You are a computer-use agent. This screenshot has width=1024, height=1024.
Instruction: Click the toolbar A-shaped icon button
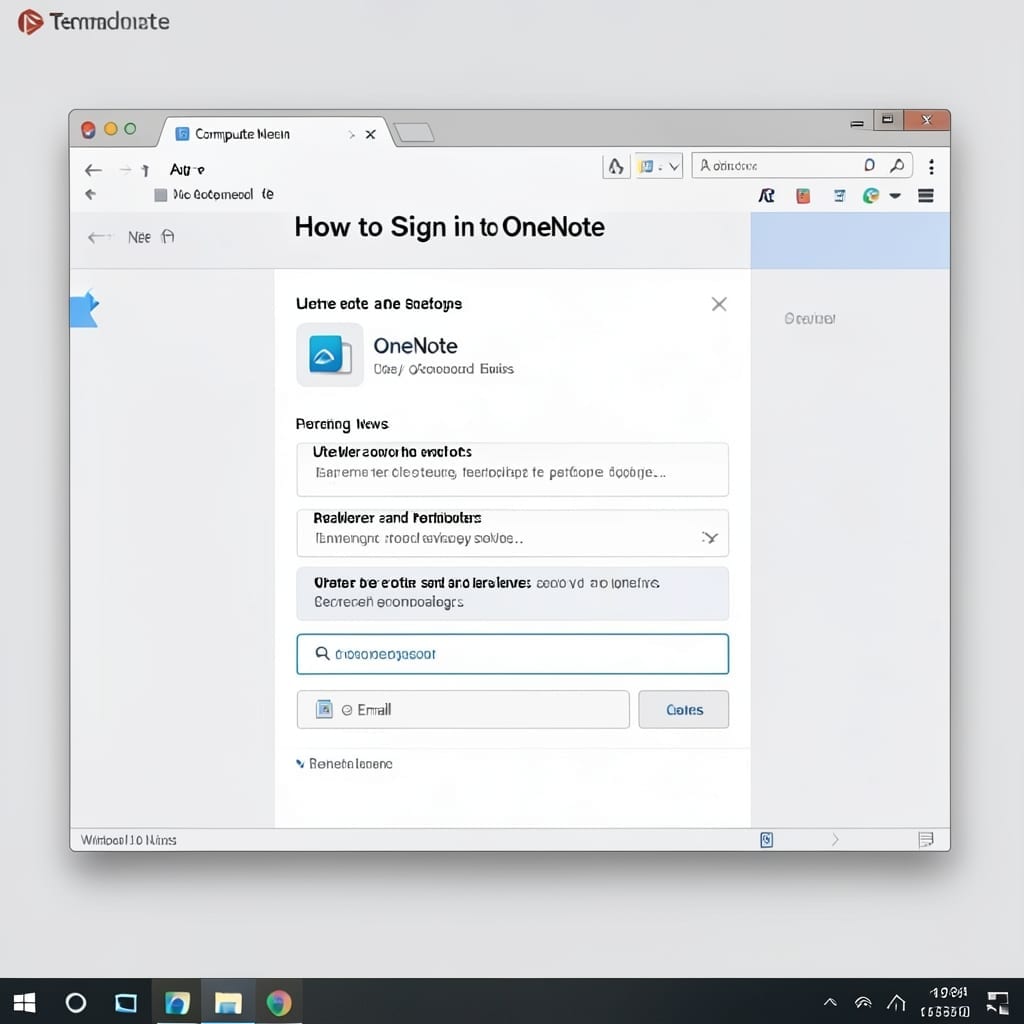click(x=616, y=167)
